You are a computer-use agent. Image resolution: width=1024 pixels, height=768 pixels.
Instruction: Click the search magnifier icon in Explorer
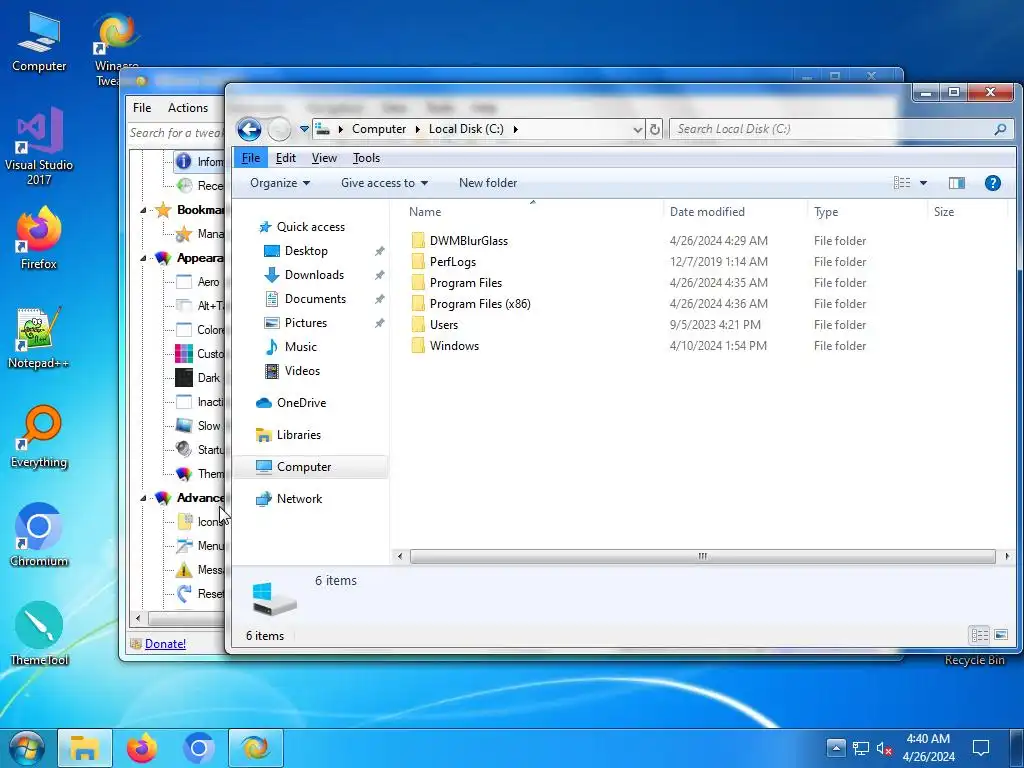[x=1000, y=129]
